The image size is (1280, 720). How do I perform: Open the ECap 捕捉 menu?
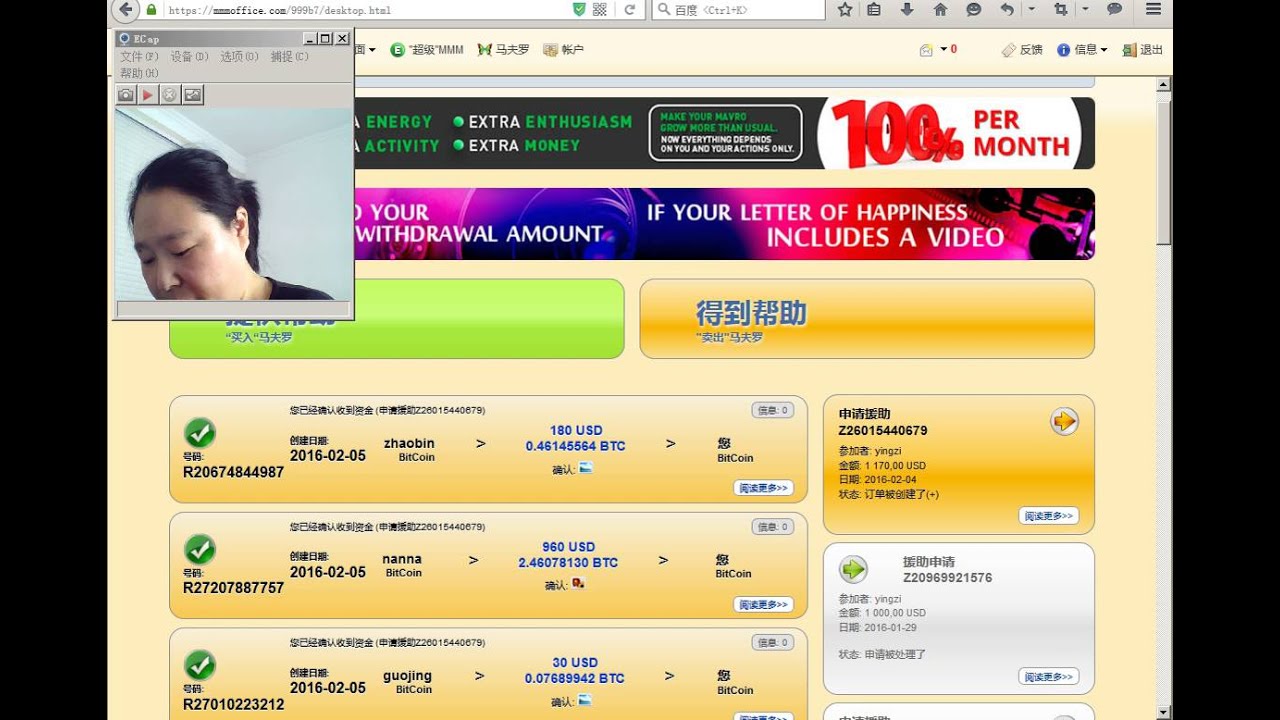click(289, 57)
